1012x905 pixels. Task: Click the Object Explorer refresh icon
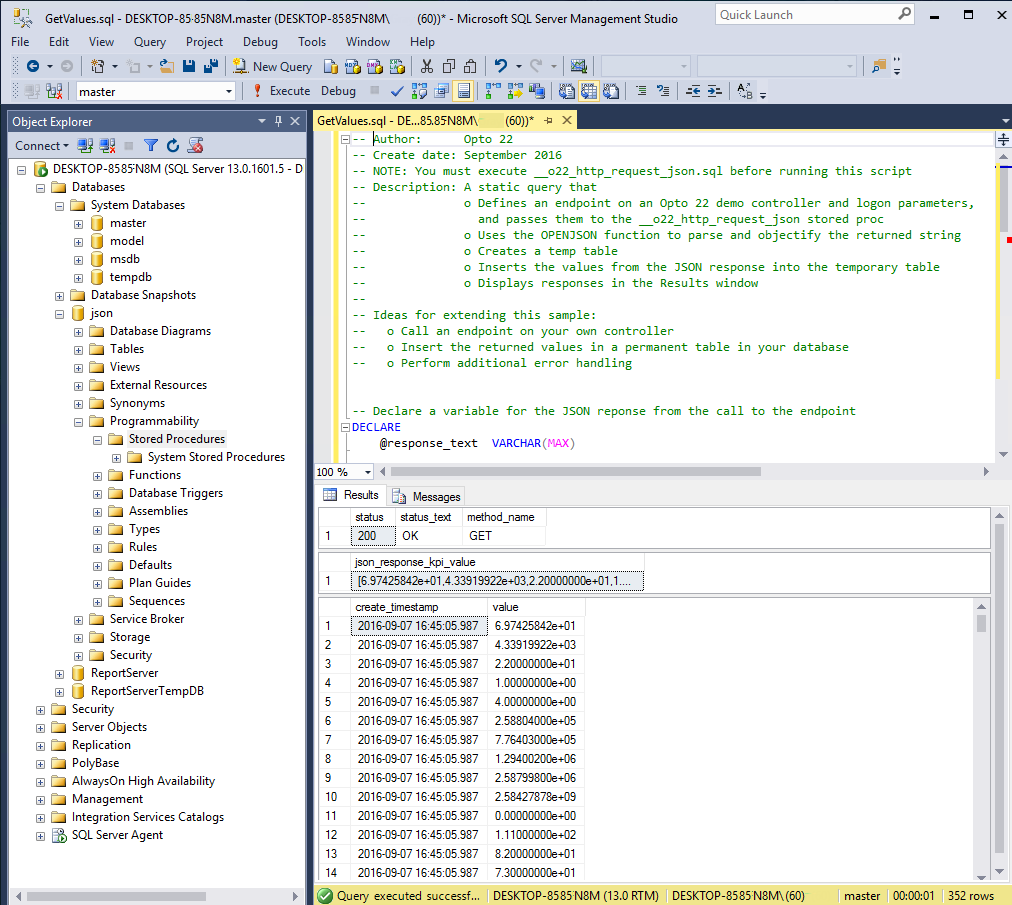tap(173, 146)
